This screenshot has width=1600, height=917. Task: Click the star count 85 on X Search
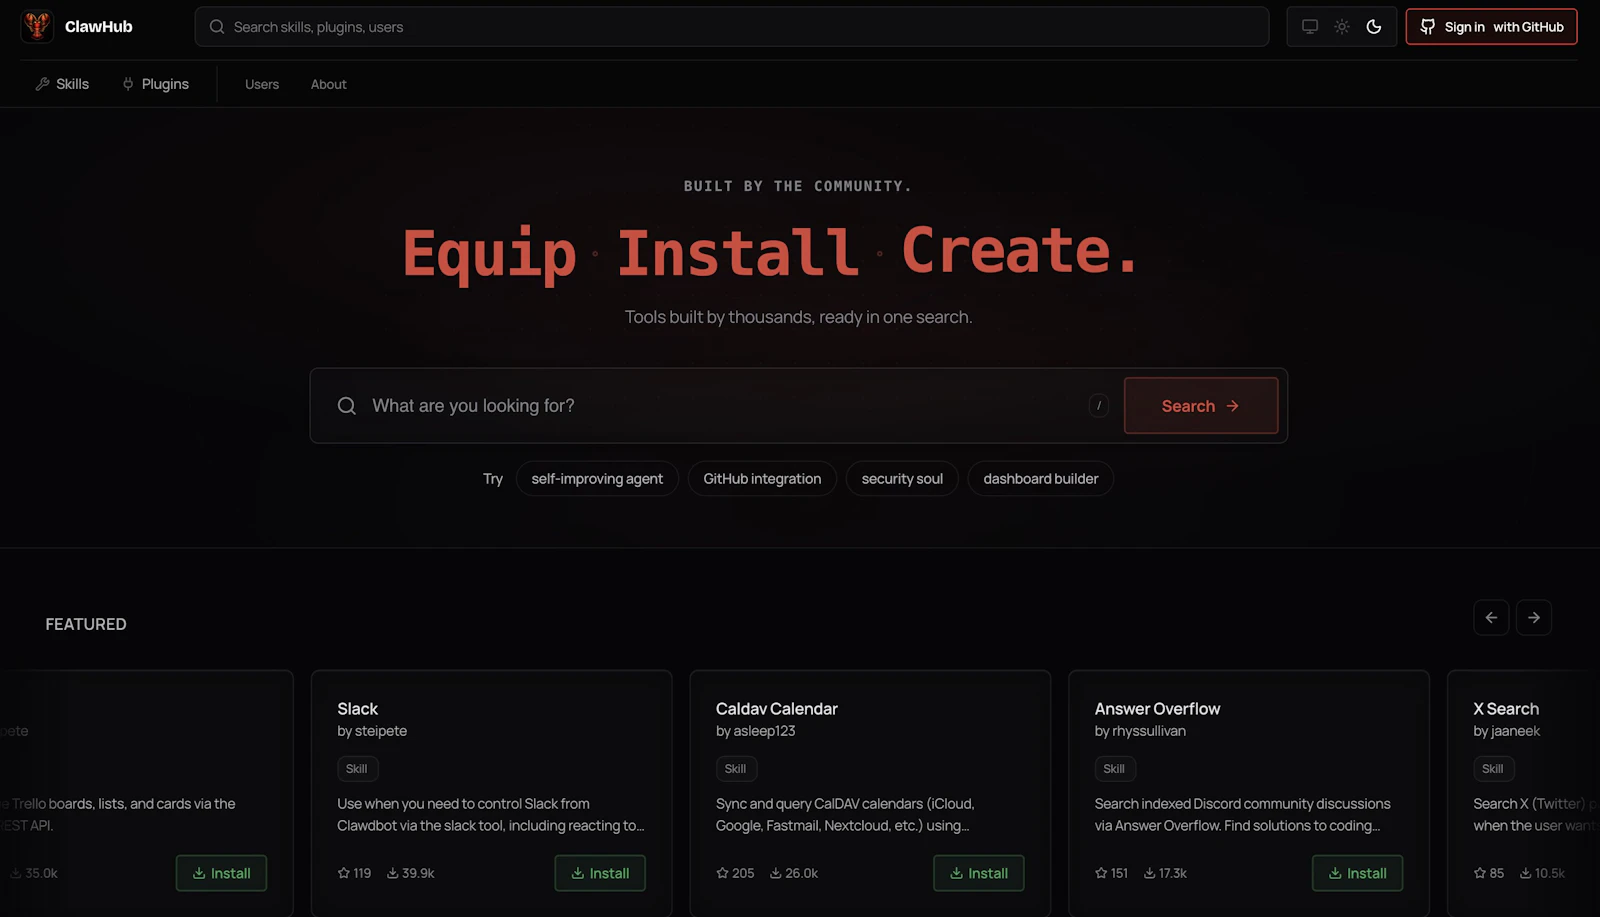tap(1489, 873)
